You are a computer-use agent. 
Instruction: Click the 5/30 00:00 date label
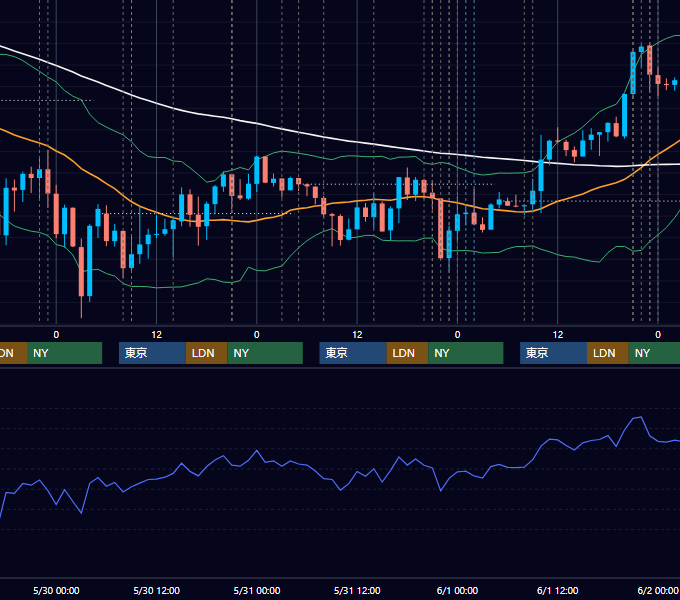[x=56, y=590]
